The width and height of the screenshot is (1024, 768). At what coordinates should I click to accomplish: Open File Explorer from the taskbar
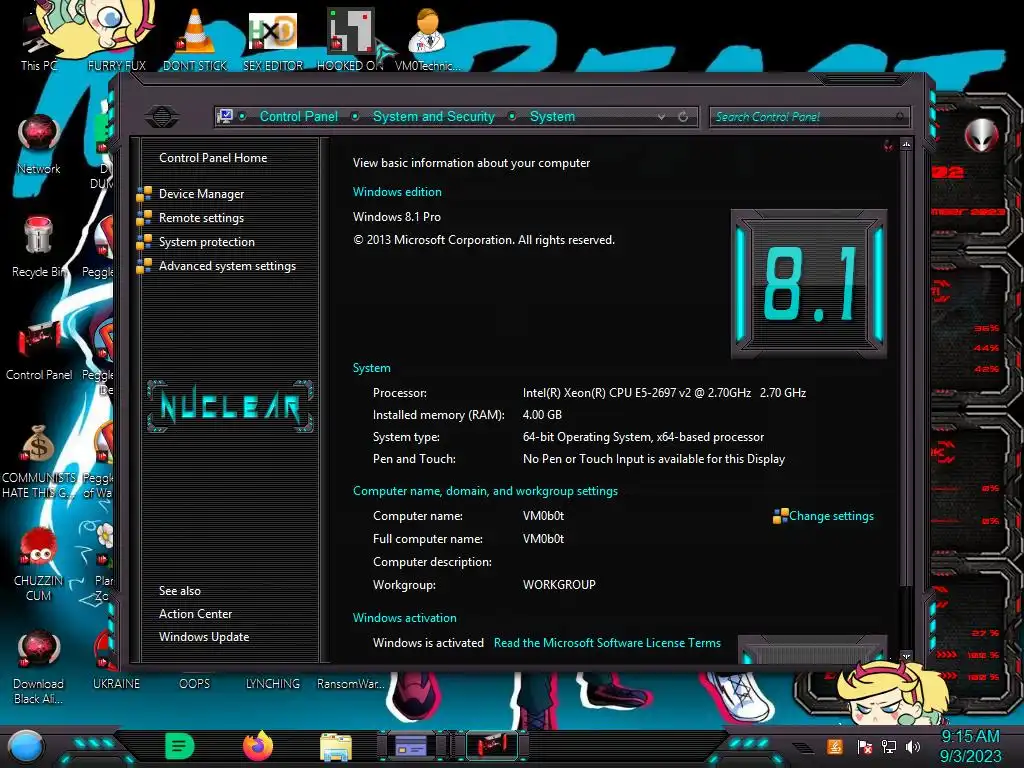[336, 746]
